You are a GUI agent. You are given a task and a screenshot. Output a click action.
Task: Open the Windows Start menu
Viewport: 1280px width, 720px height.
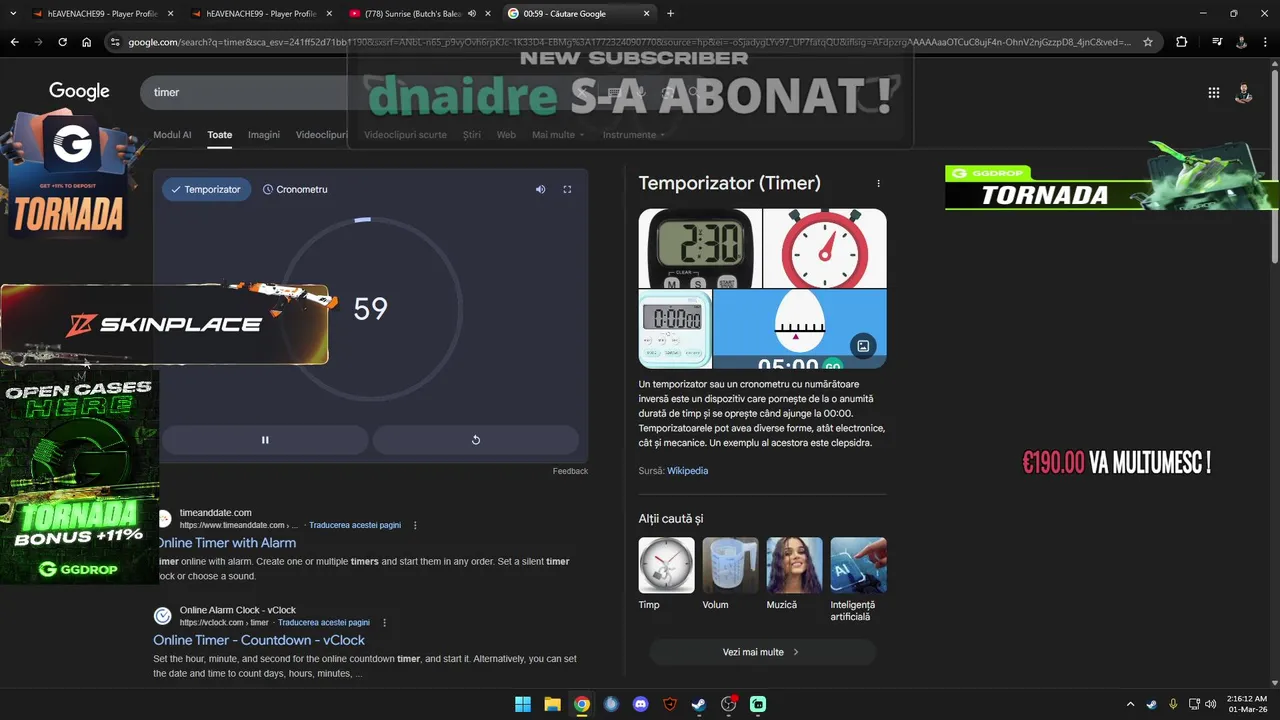pos(523,704)
